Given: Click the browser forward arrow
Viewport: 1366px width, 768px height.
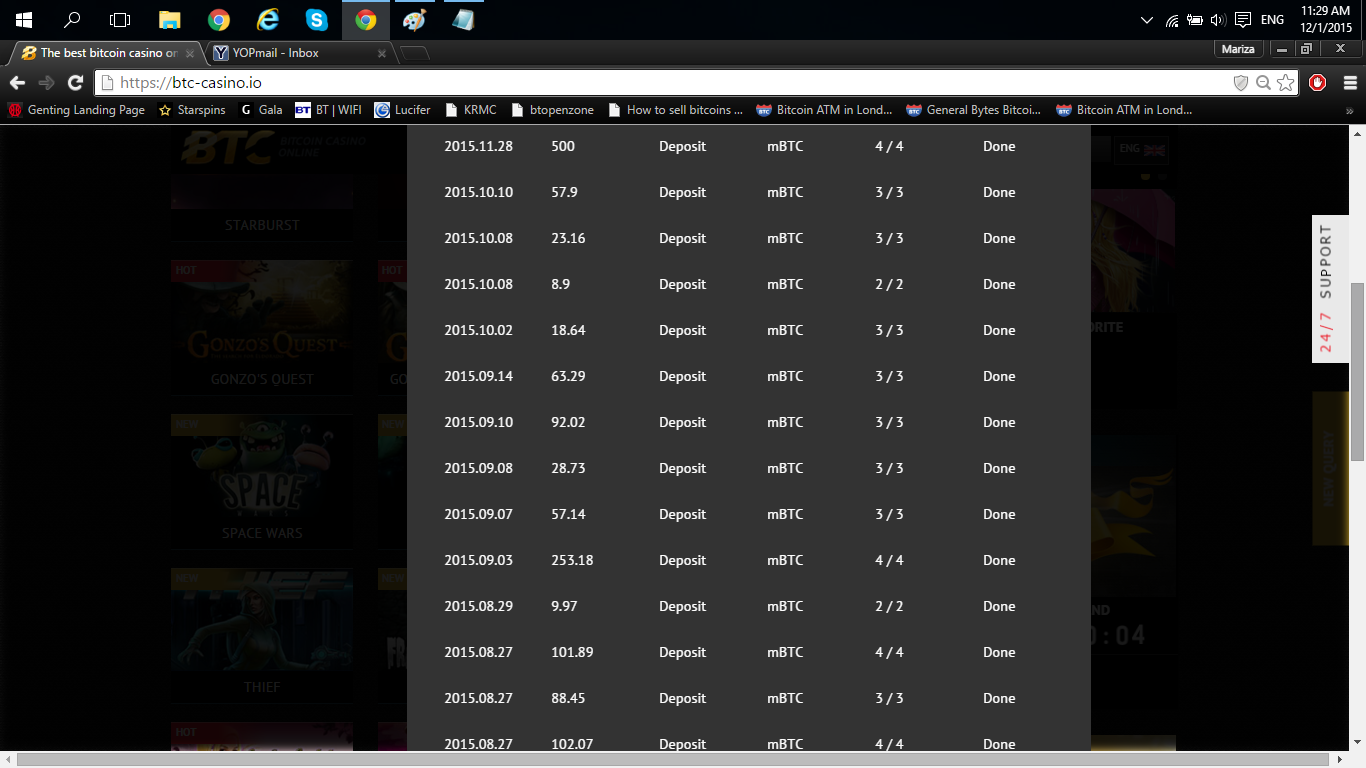Looking at the screenshot, I should coord(46,83).
